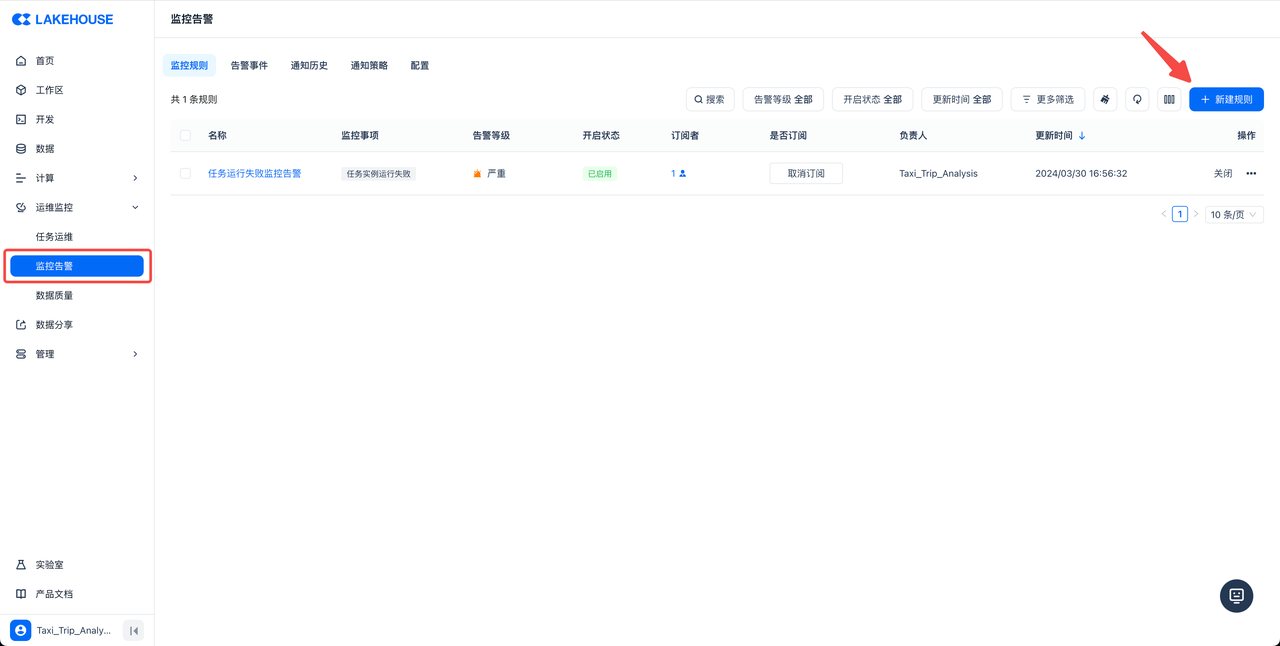Viewport: 1280px width, 646px height.
Task: Open the 告警等级 filter dropdown
Action: click(783, 100)
